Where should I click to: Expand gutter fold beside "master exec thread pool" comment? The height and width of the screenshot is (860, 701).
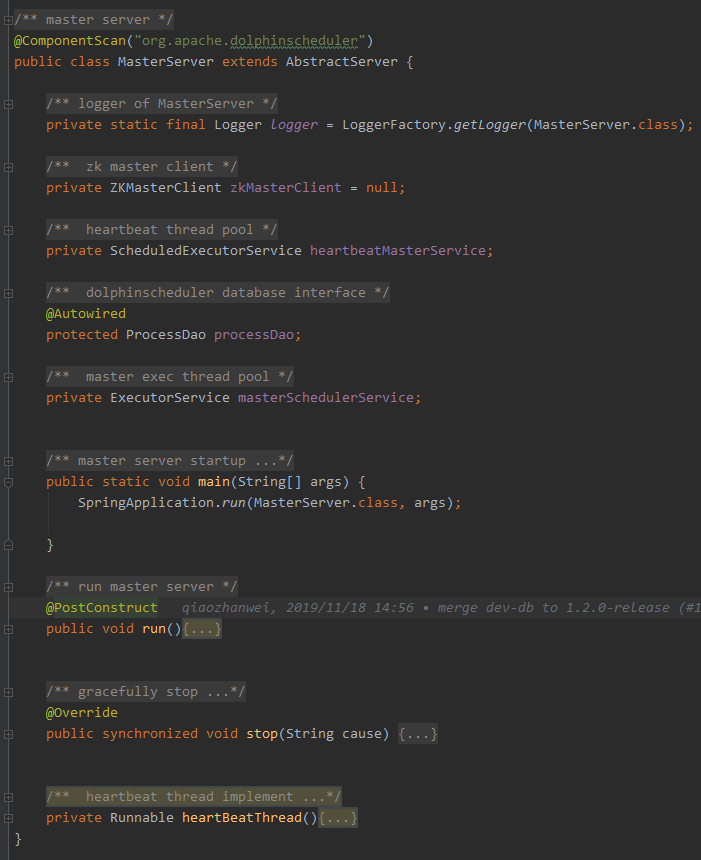point(8,377)
